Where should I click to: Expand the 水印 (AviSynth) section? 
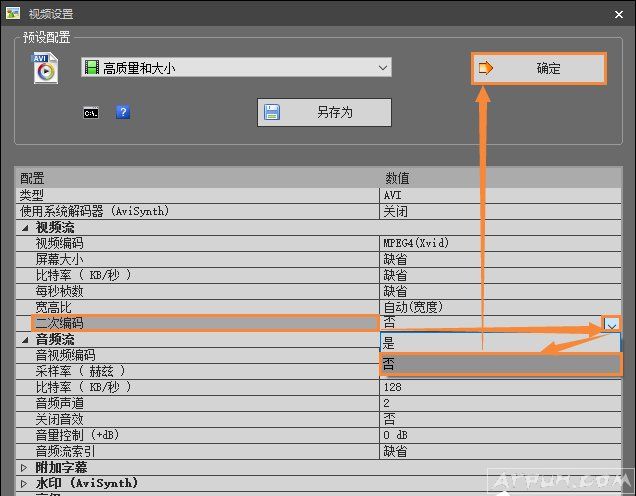[x=24, y=483]
